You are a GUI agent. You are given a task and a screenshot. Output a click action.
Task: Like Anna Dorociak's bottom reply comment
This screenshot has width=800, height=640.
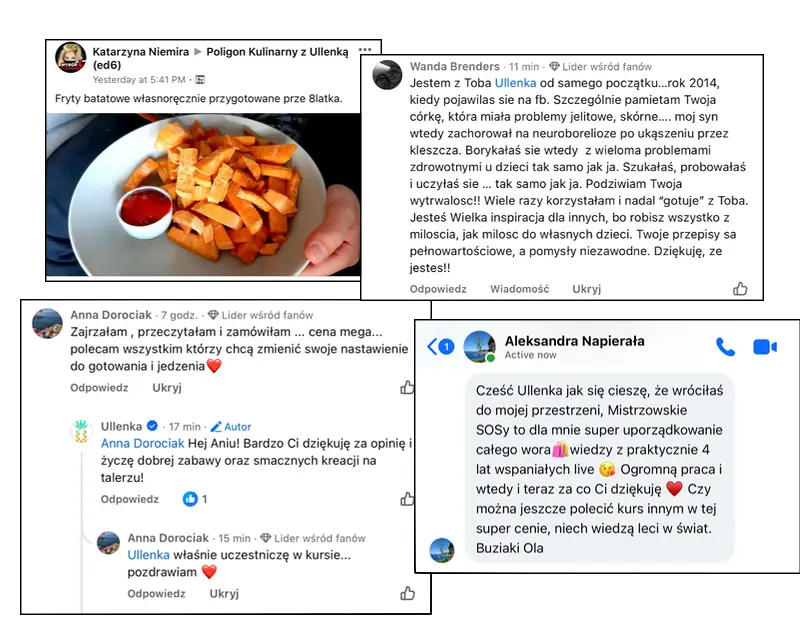[x=407, y=593]
